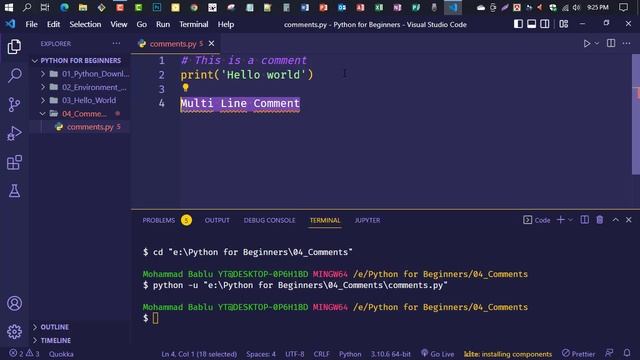Open editor More Actions ellipsis
The height and width of the screenshot is (360, 640).
(x=626, y=43)
